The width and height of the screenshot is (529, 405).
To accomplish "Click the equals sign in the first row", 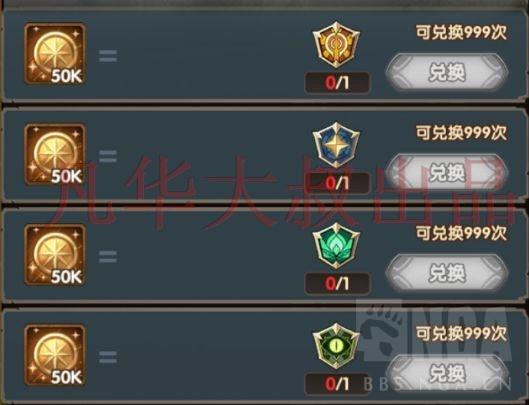I will (x=108, y=56).
